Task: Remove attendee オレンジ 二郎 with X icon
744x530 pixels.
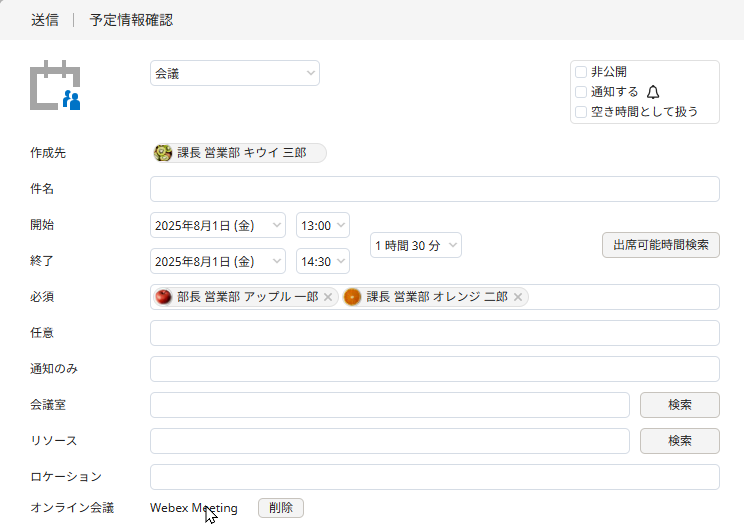Action: 518,297
